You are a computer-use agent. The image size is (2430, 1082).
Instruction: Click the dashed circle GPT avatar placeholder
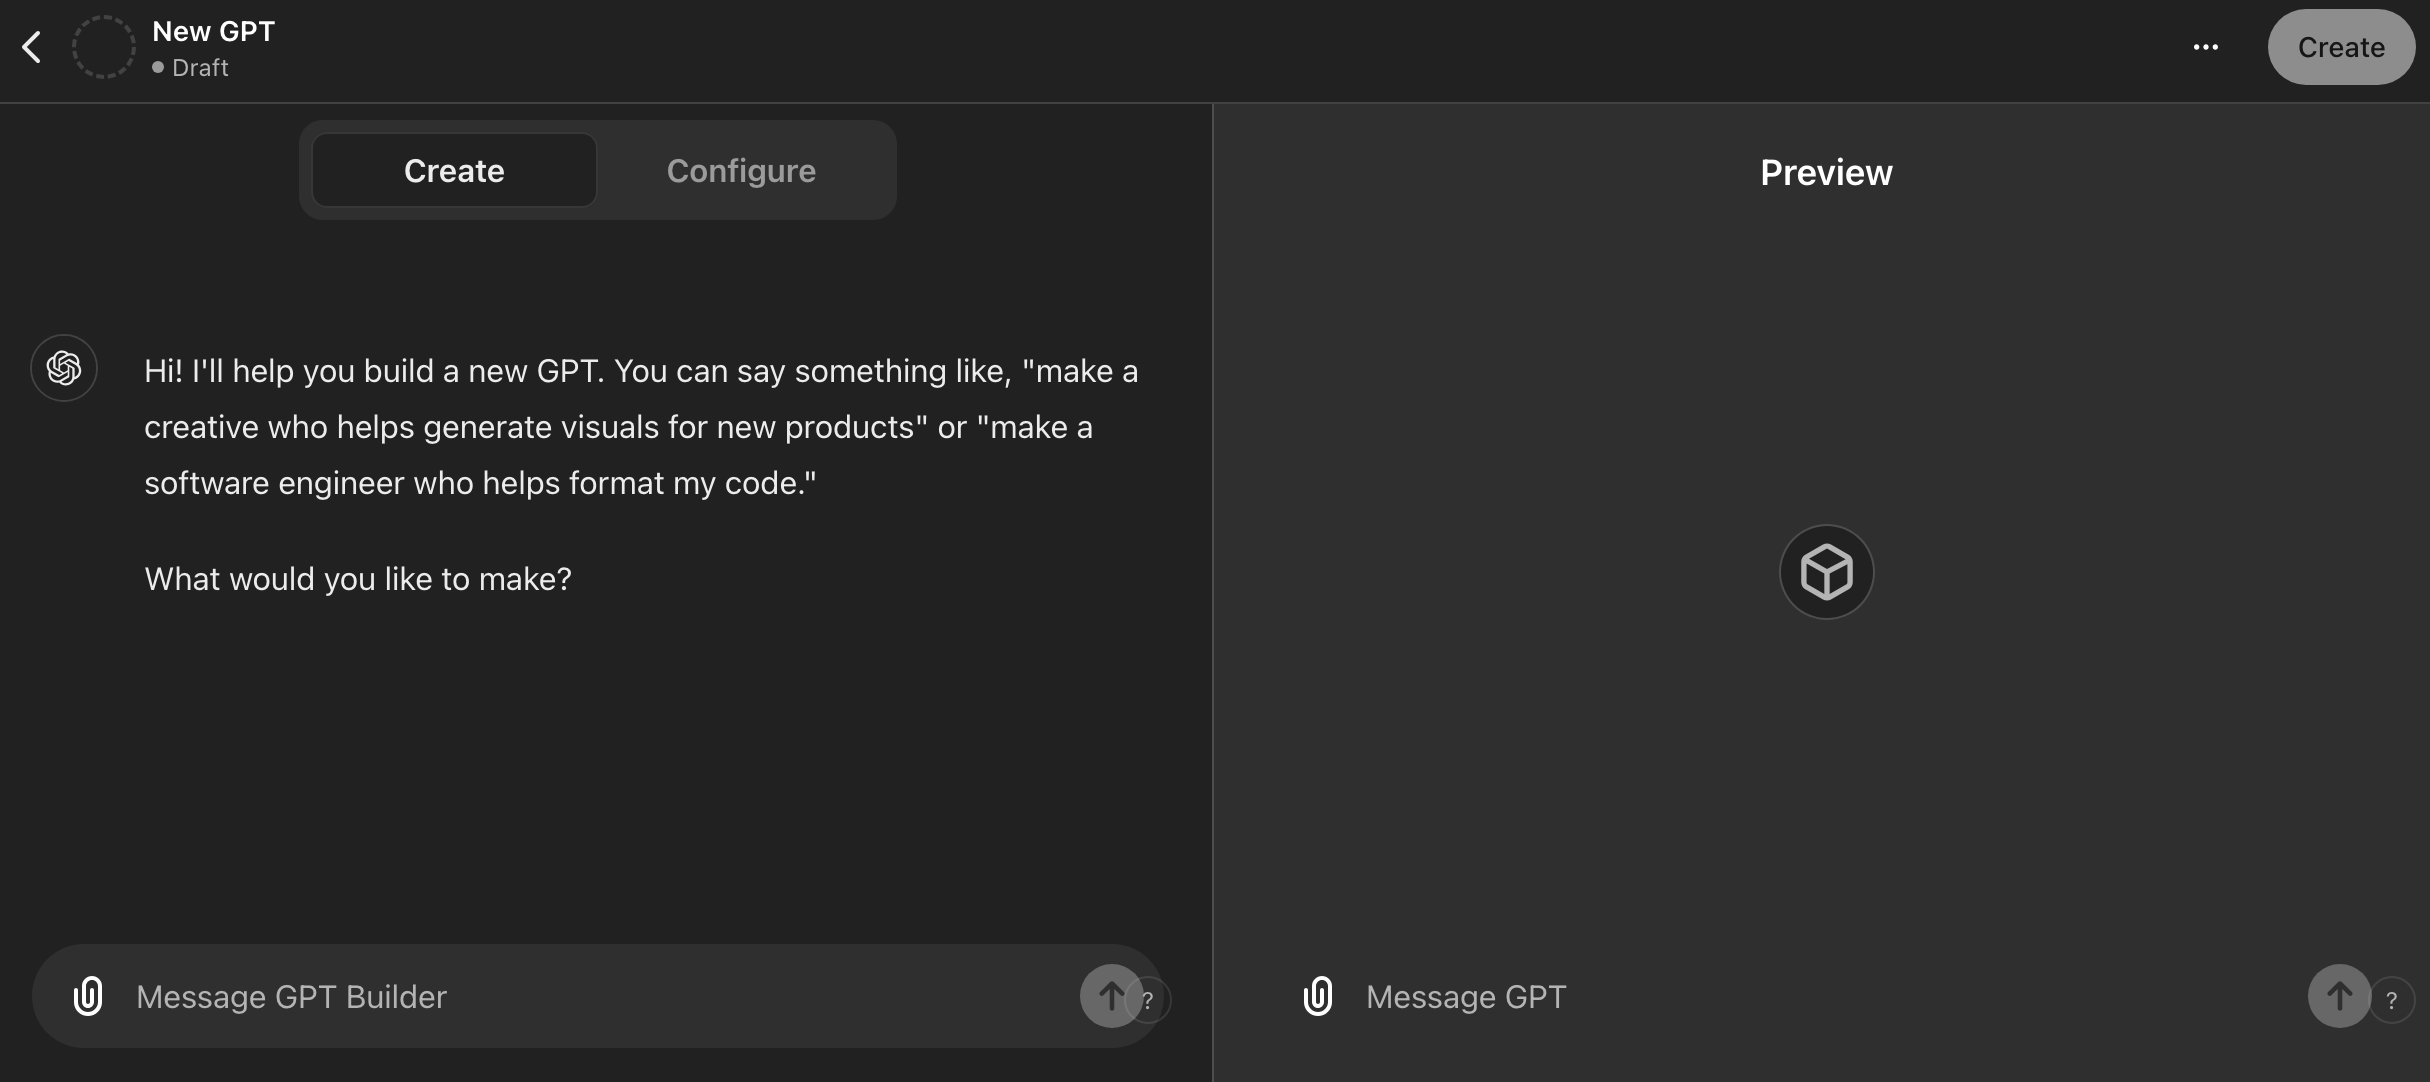103,47
